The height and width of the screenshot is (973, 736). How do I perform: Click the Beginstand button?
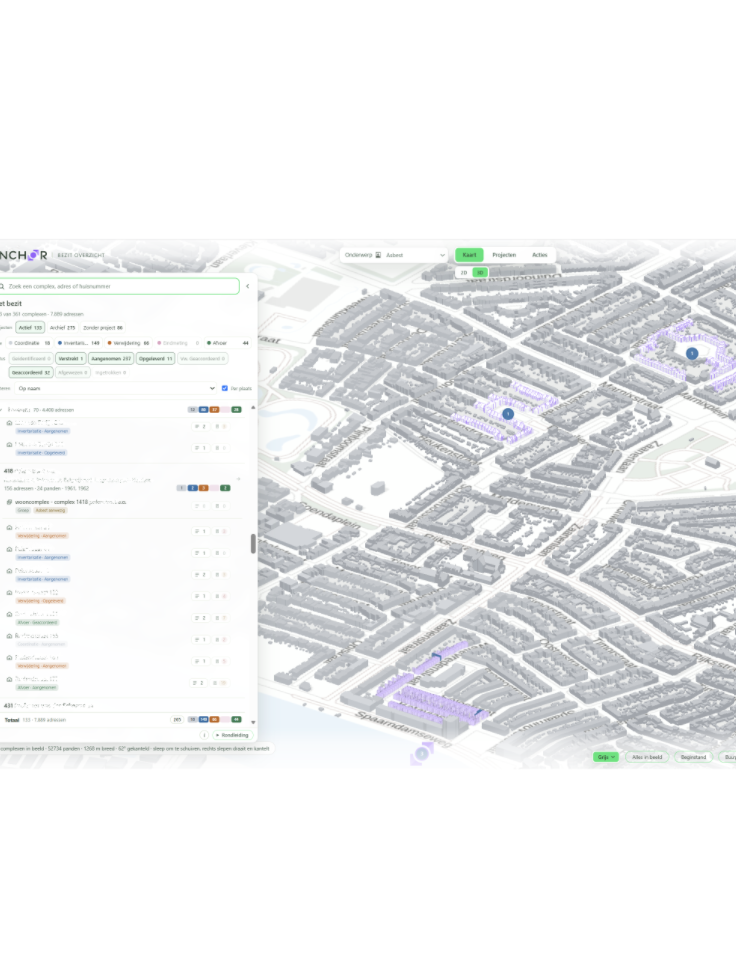[693, 757]
